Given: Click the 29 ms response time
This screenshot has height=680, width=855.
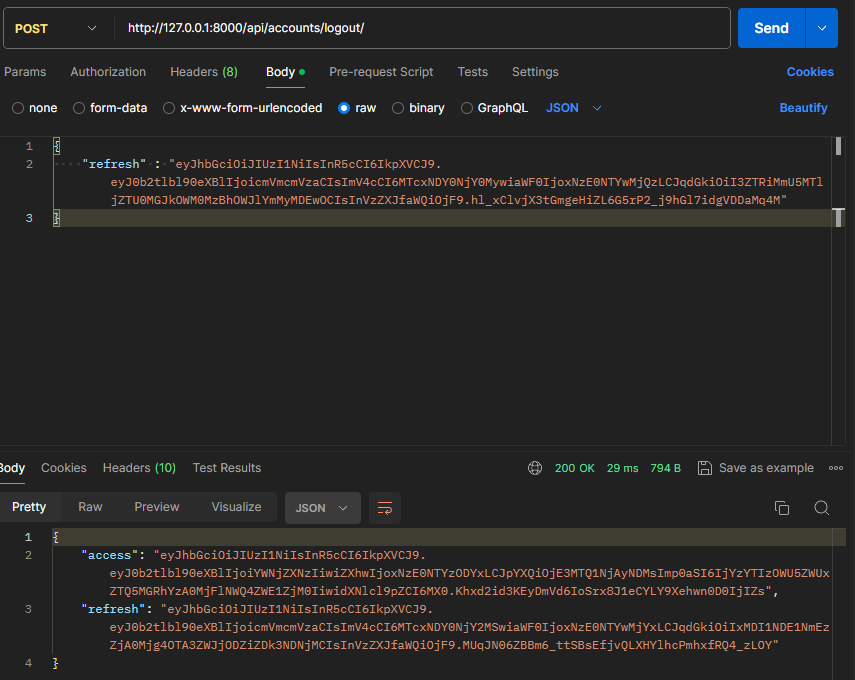Looking at the screenshot, I should coord(623,468).
